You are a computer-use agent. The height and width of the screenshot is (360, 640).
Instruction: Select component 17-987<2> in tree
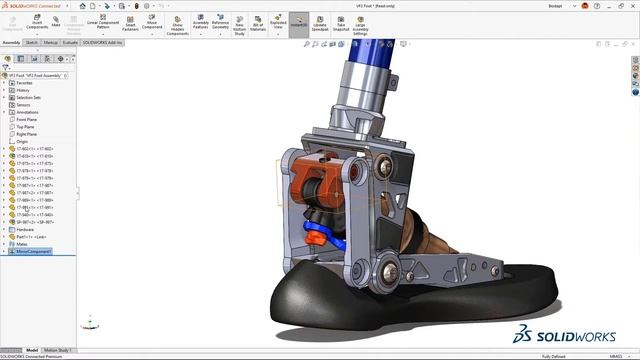pyautogui.click(x=34, y=193)
